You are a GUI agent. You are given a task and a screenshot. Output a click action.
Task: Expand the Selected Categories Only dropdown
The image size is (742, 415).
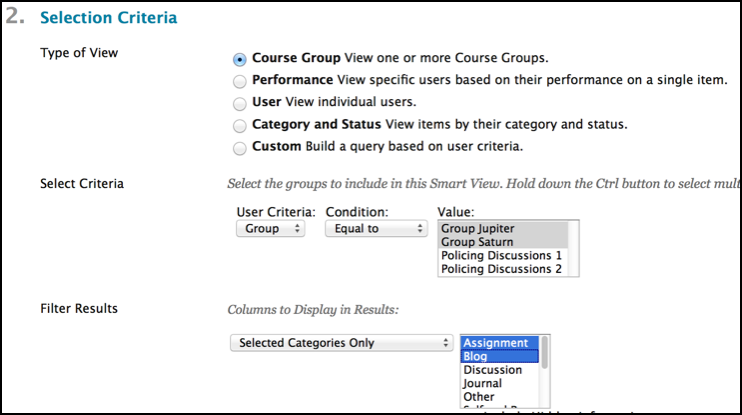click(340, 342)
